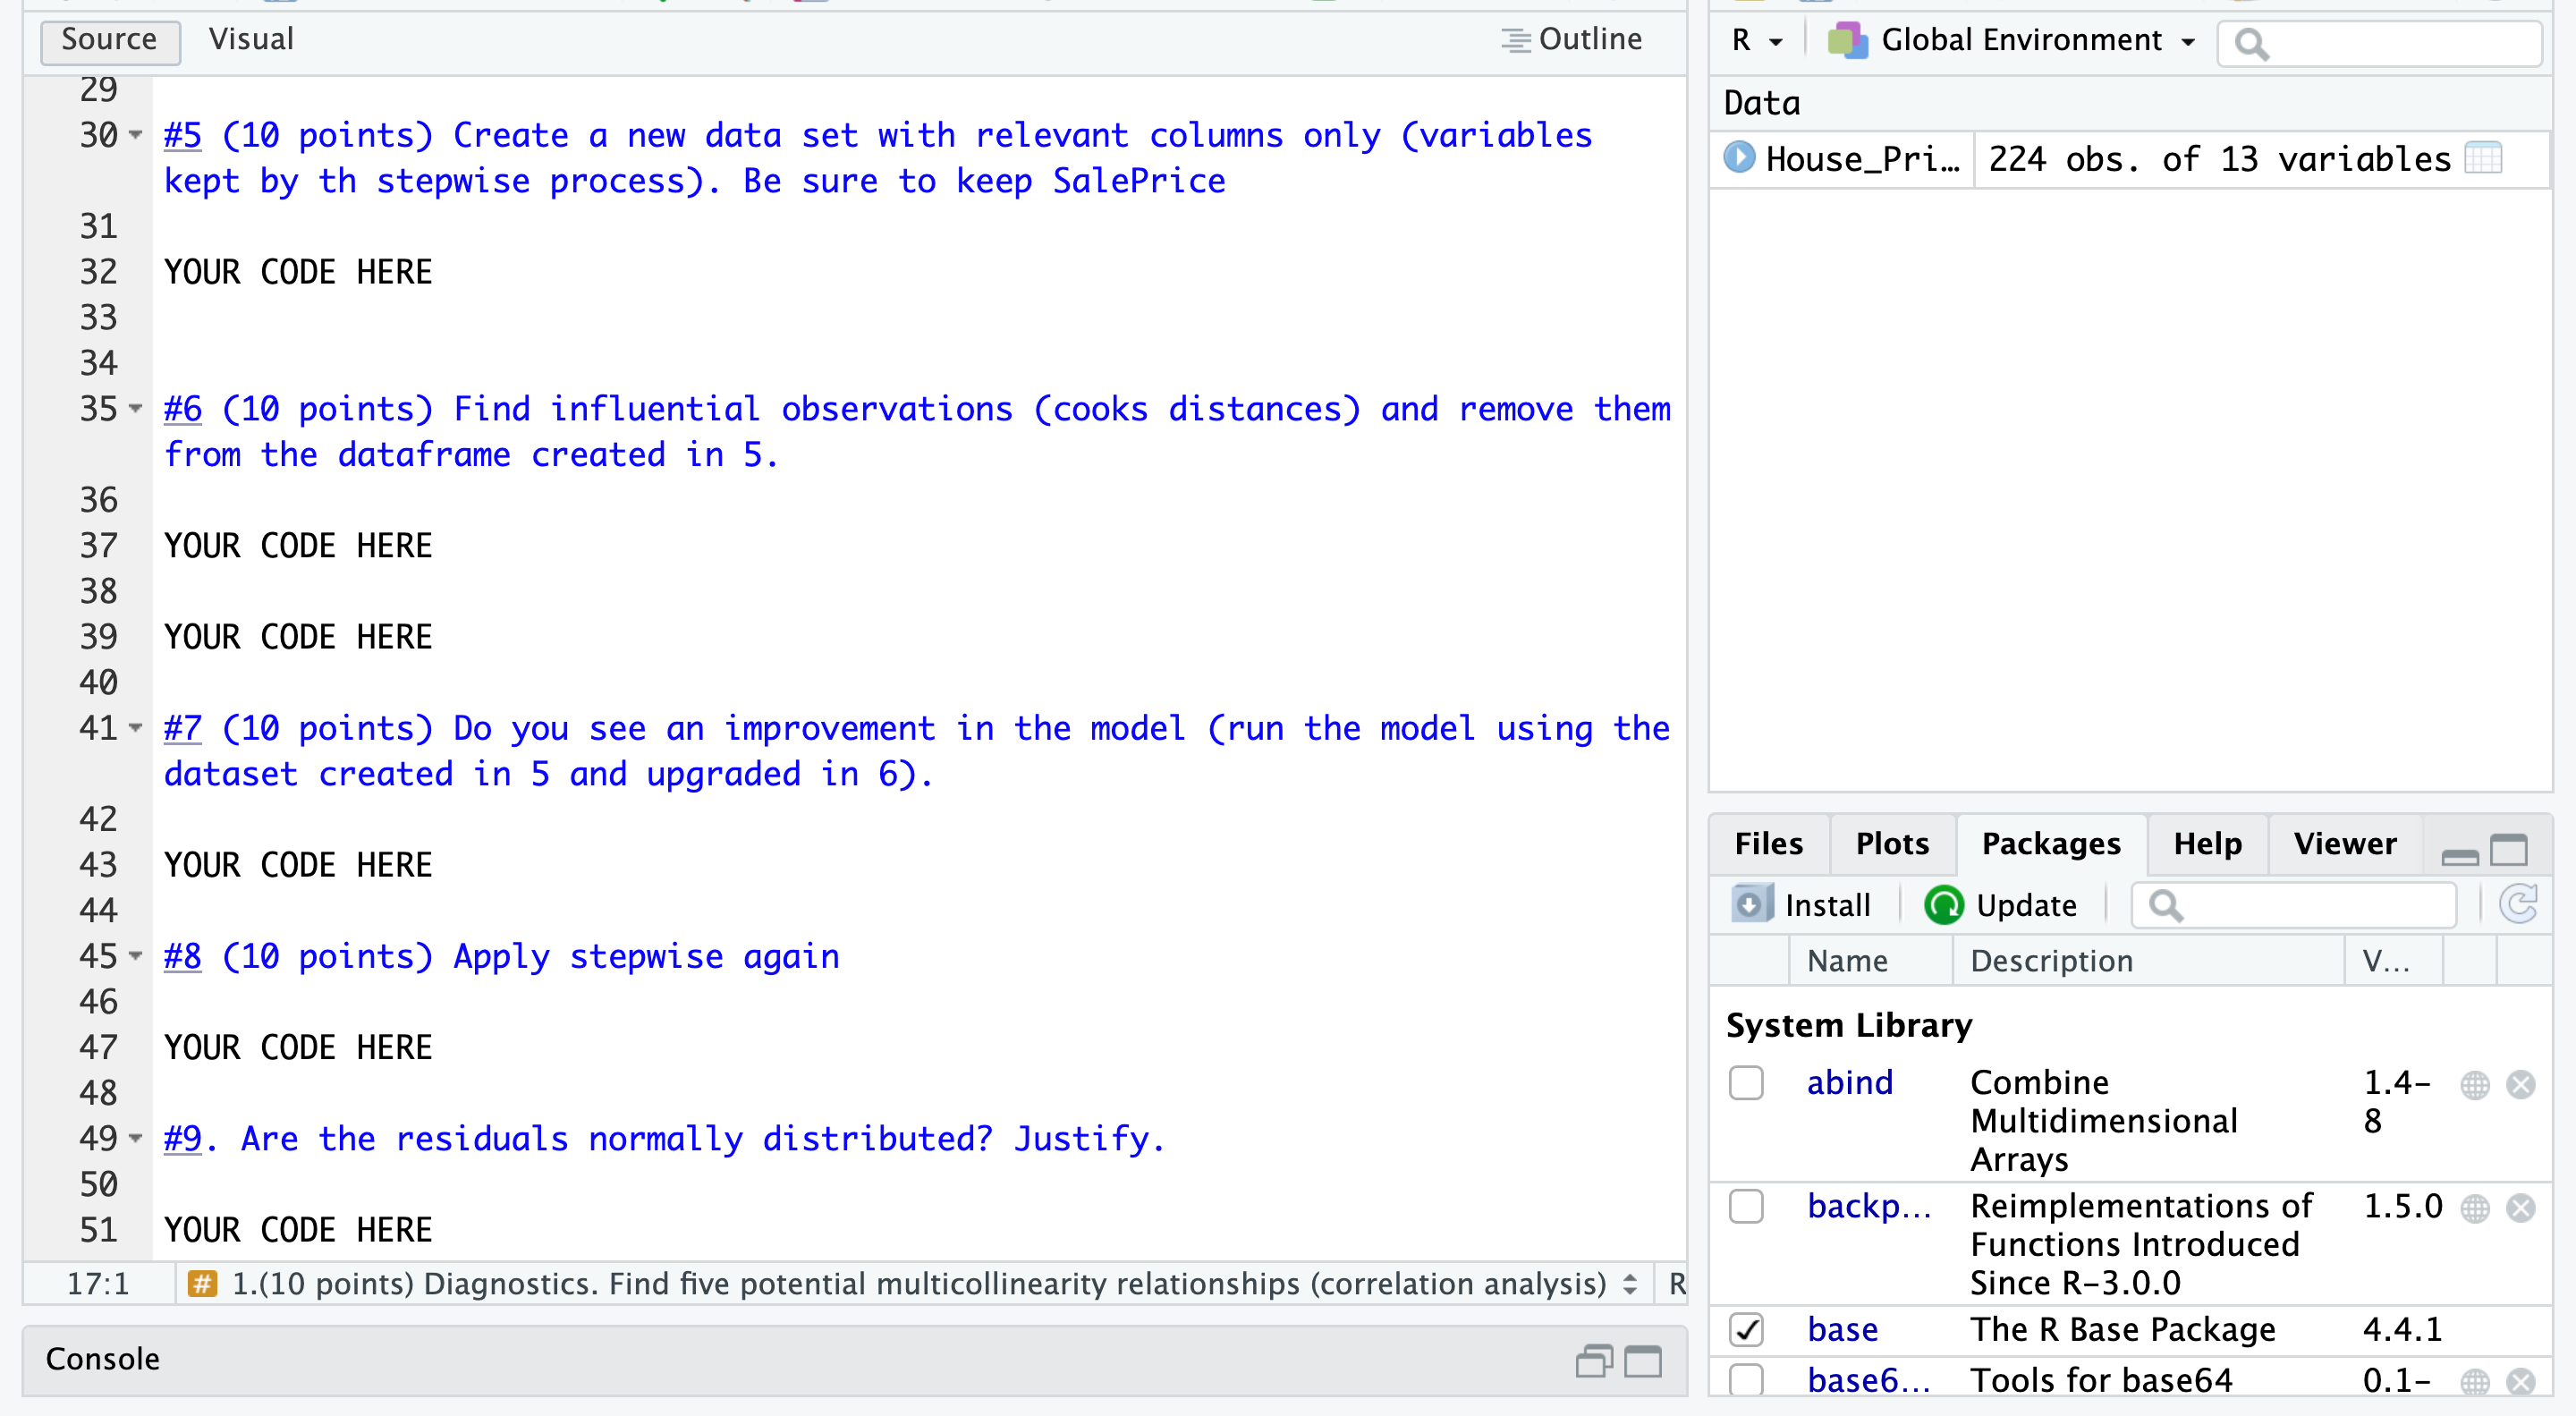Open the Global Environment dropdown
The height and width of the screenshot is (1416, 2576).
[2011, 41]
